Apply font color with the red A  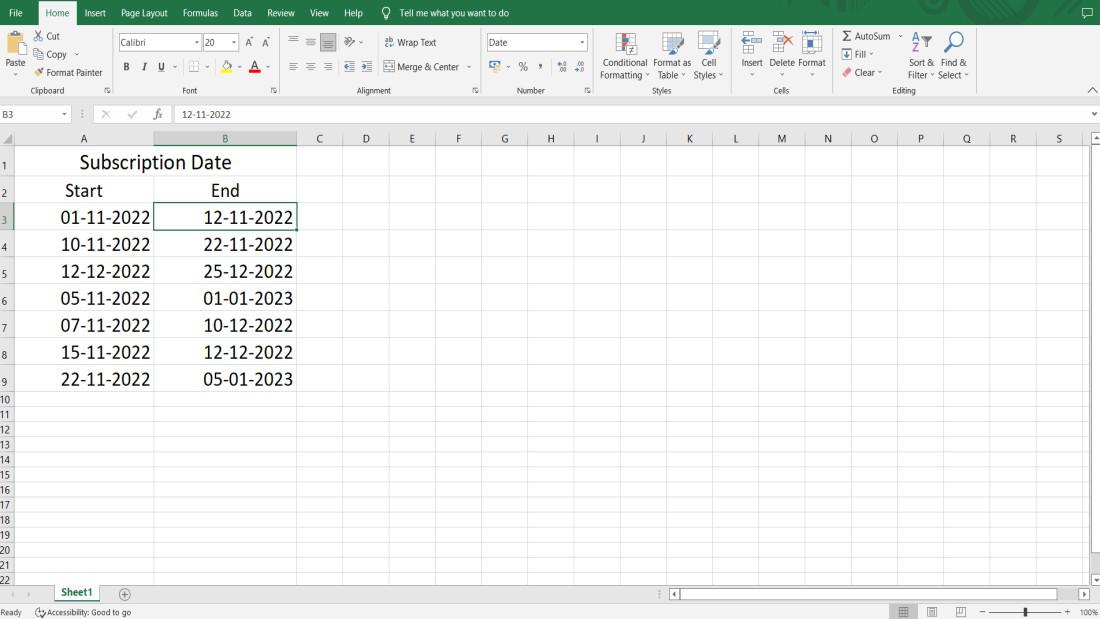[255, 67]
